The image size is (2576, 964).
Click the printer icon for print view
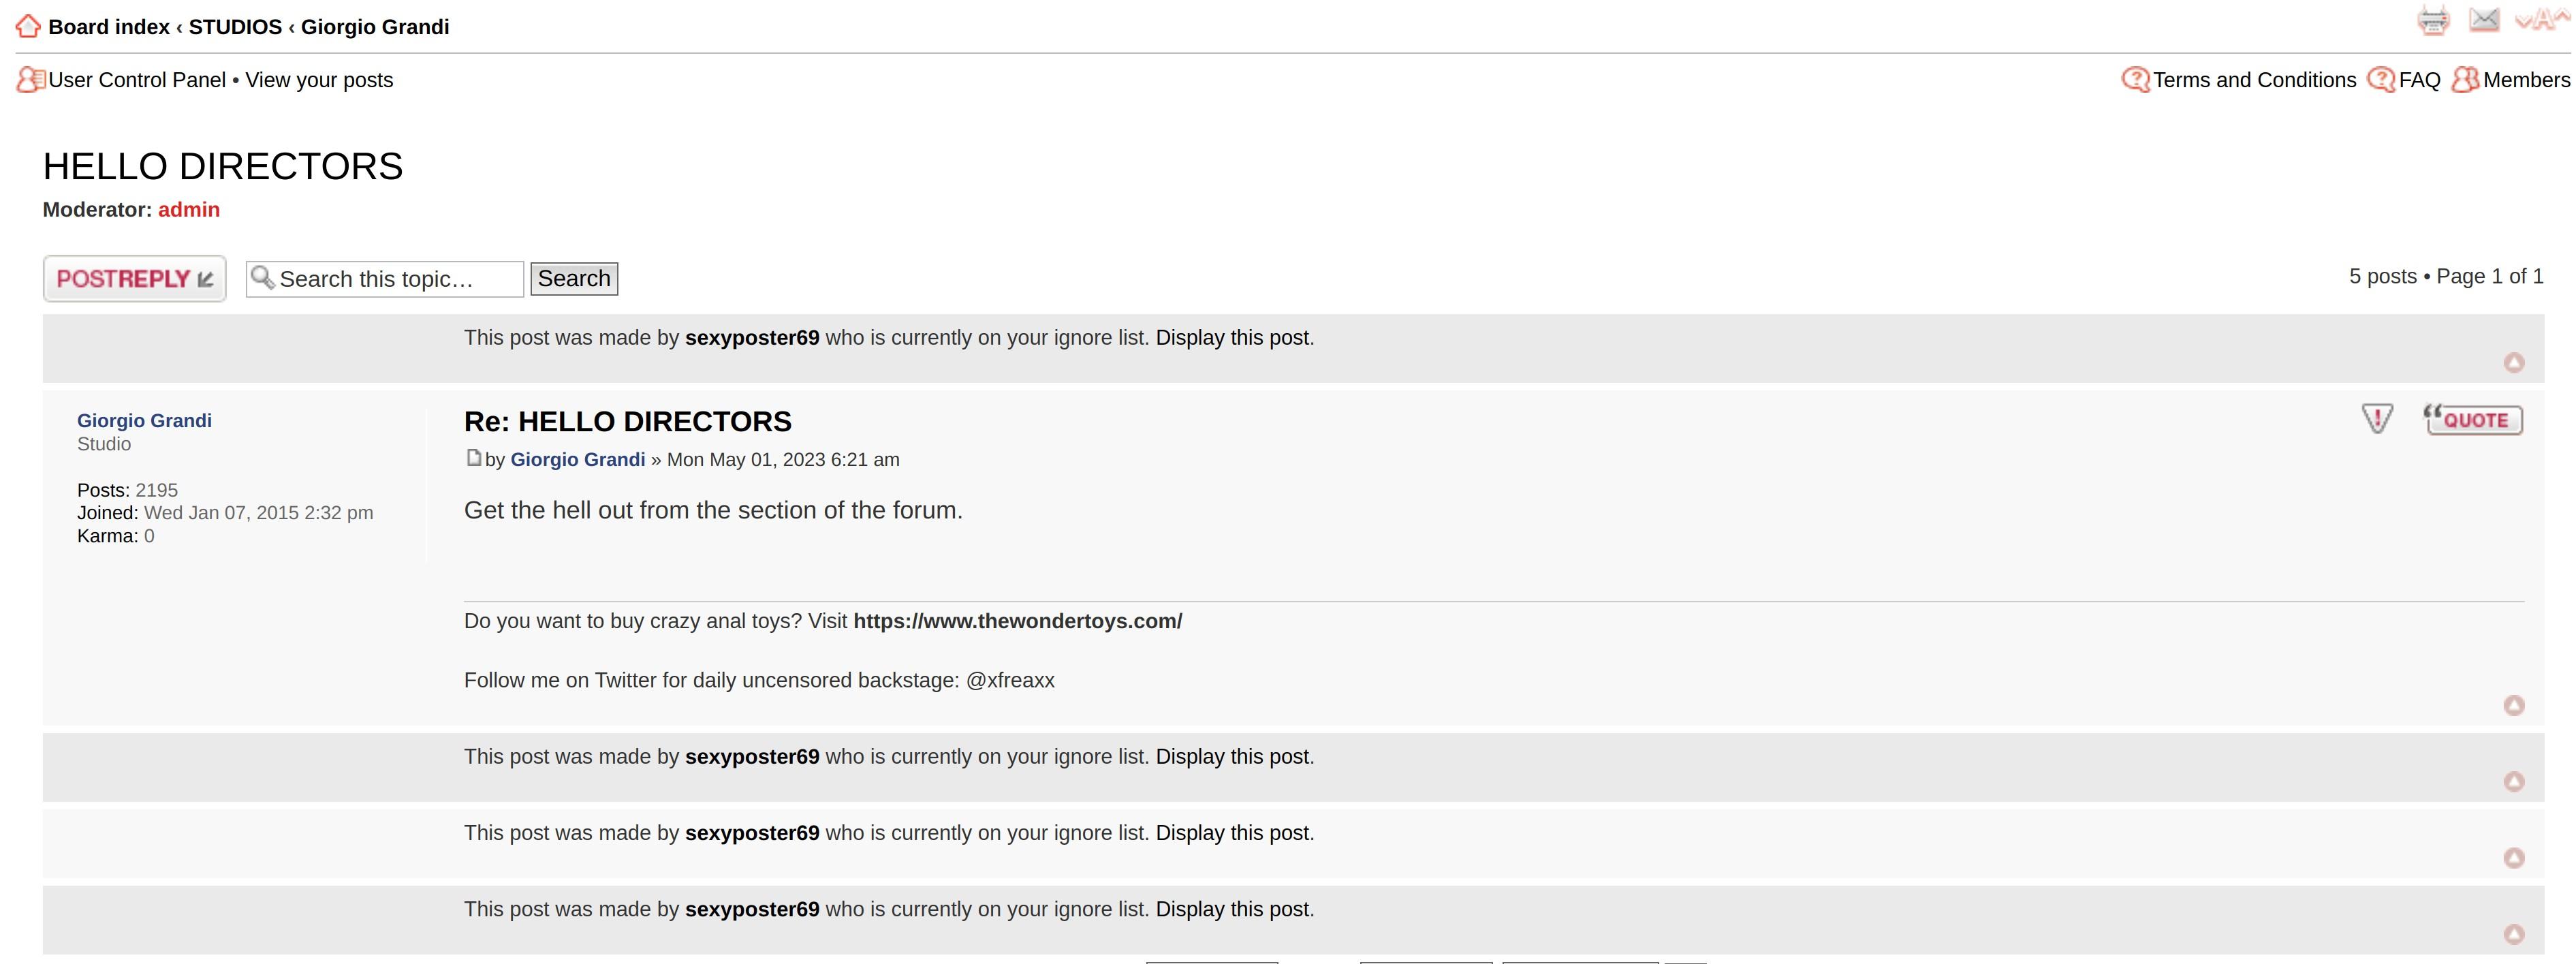(x=2433, y=20)
